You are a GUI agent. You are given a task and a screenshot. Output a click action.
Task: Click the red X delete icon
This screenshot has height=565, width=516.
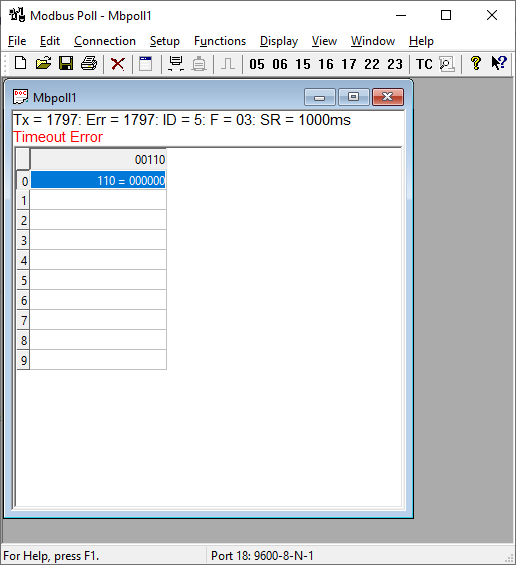click(x=117, y=64)
